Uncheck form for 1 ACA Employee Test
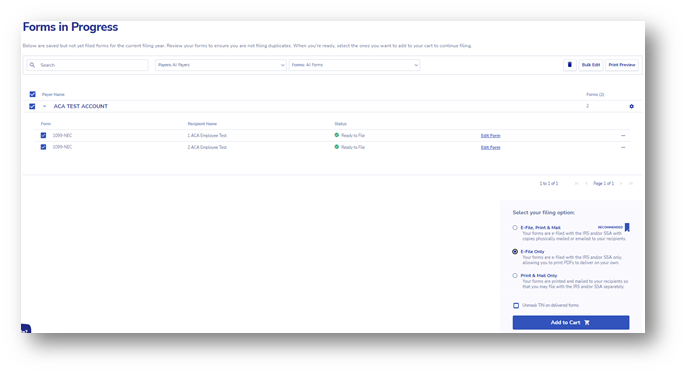The width and height of the screenshot is (687, 375). (43, 135)
